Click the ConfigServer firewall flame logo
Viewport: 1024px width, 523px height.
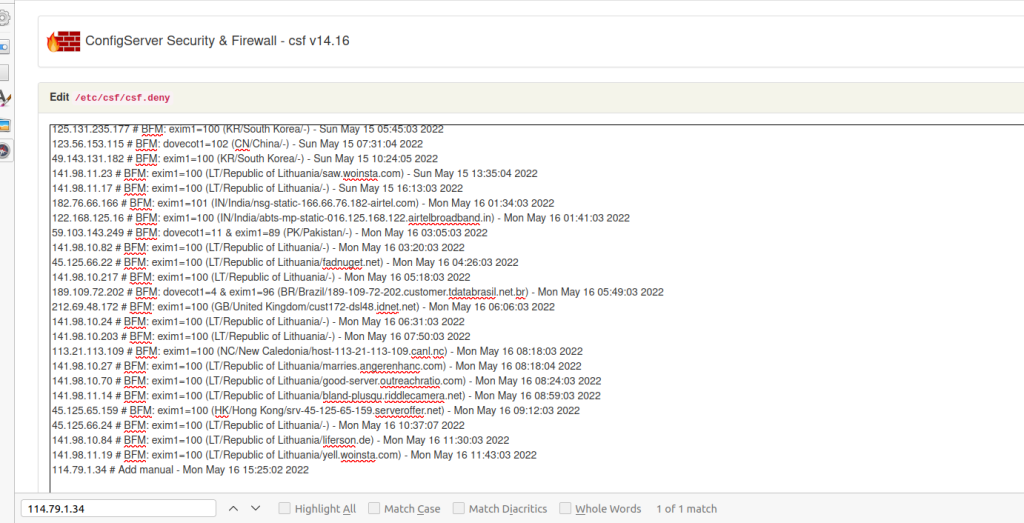tap(63, 41)
